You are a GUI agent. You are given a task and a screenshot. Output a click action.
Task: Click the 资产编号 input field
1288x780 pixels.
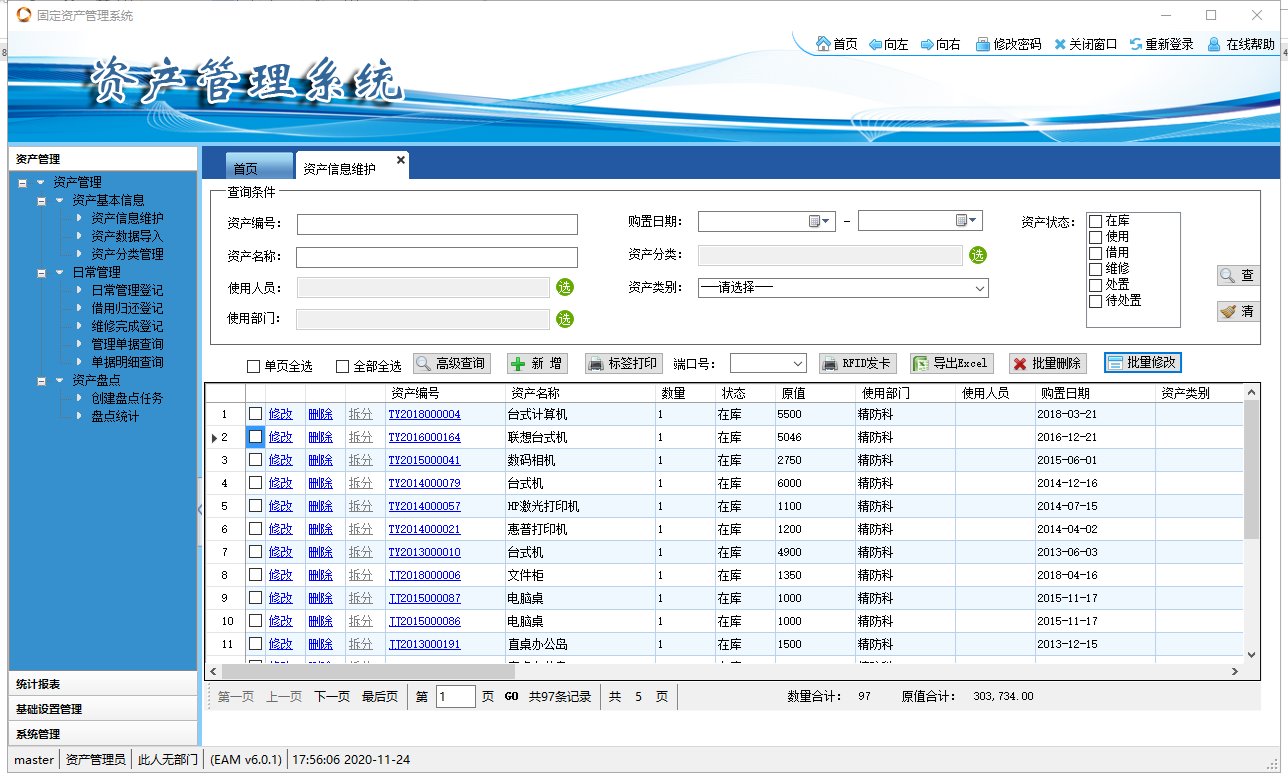click(x=437, y=224)
